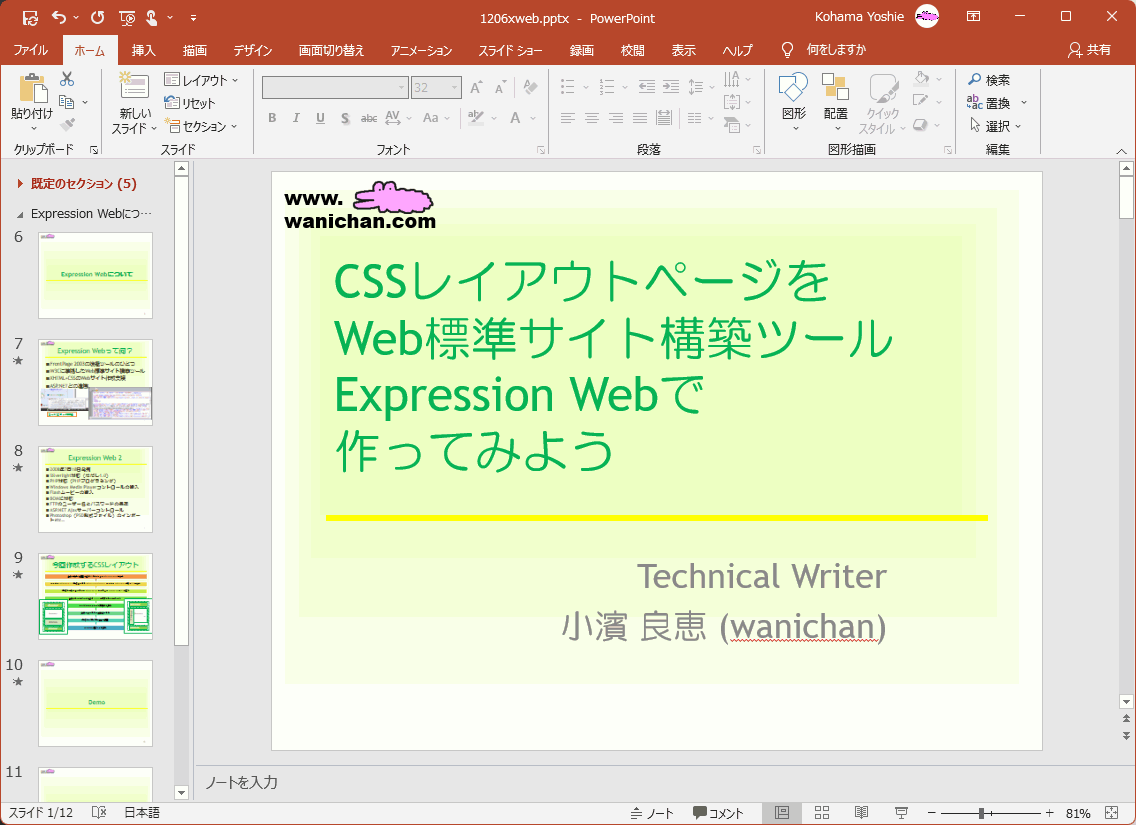The image size is (1136, 825).
Task: Clear all formatting with the eraser icon
Action: (530, 88)
